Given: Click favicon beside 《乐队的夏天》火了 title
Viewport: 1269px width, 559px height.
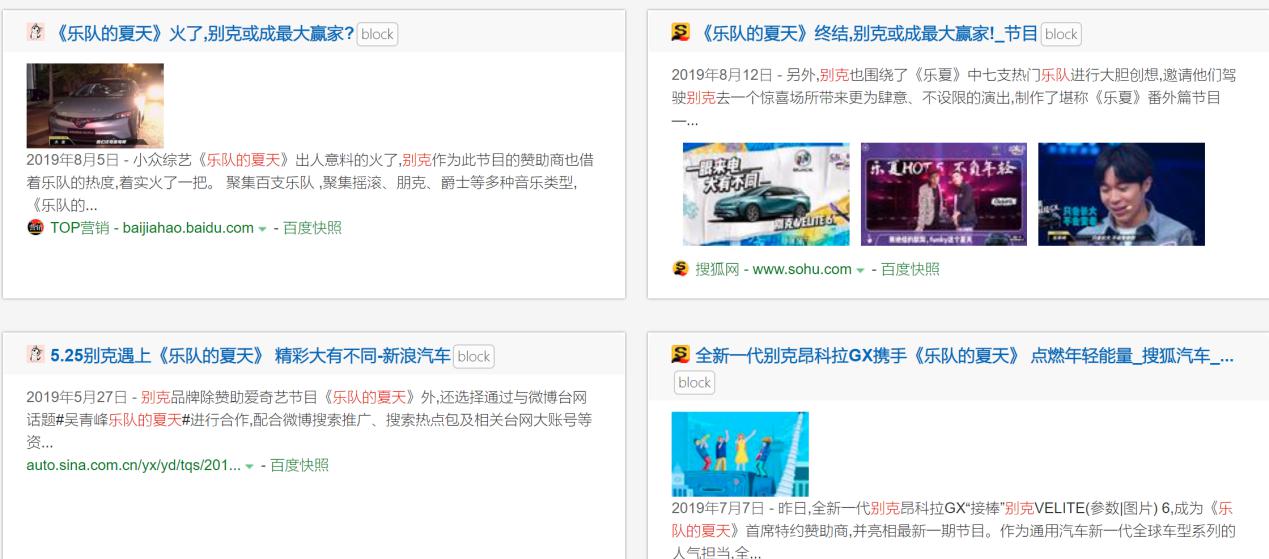Looking at the screenshot, I should 35,32.
